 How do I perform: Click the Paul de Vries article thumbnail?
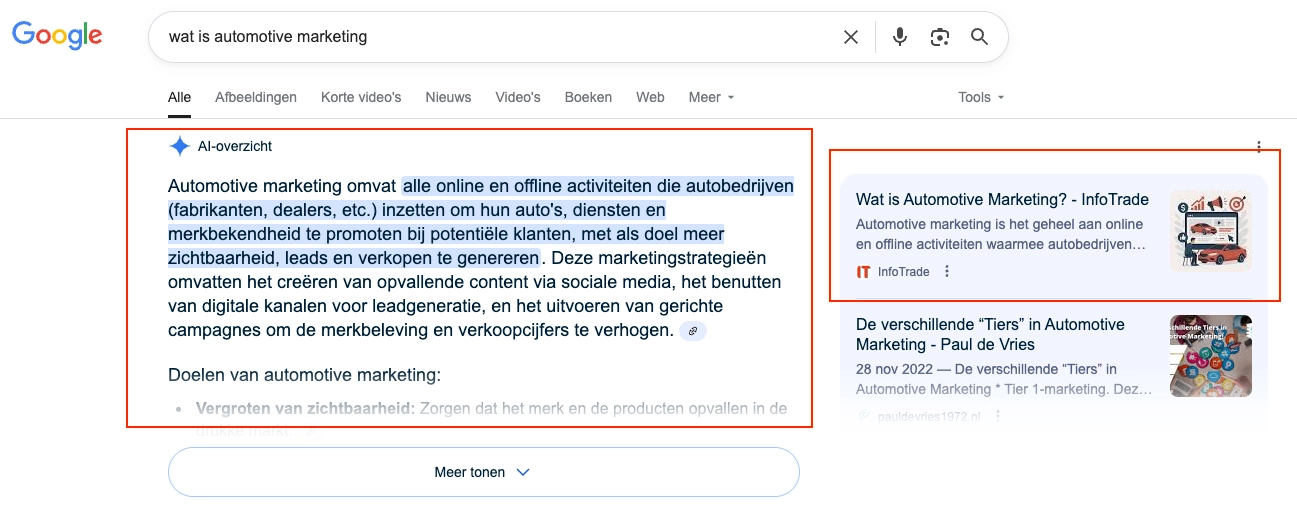coord(1210,355)
